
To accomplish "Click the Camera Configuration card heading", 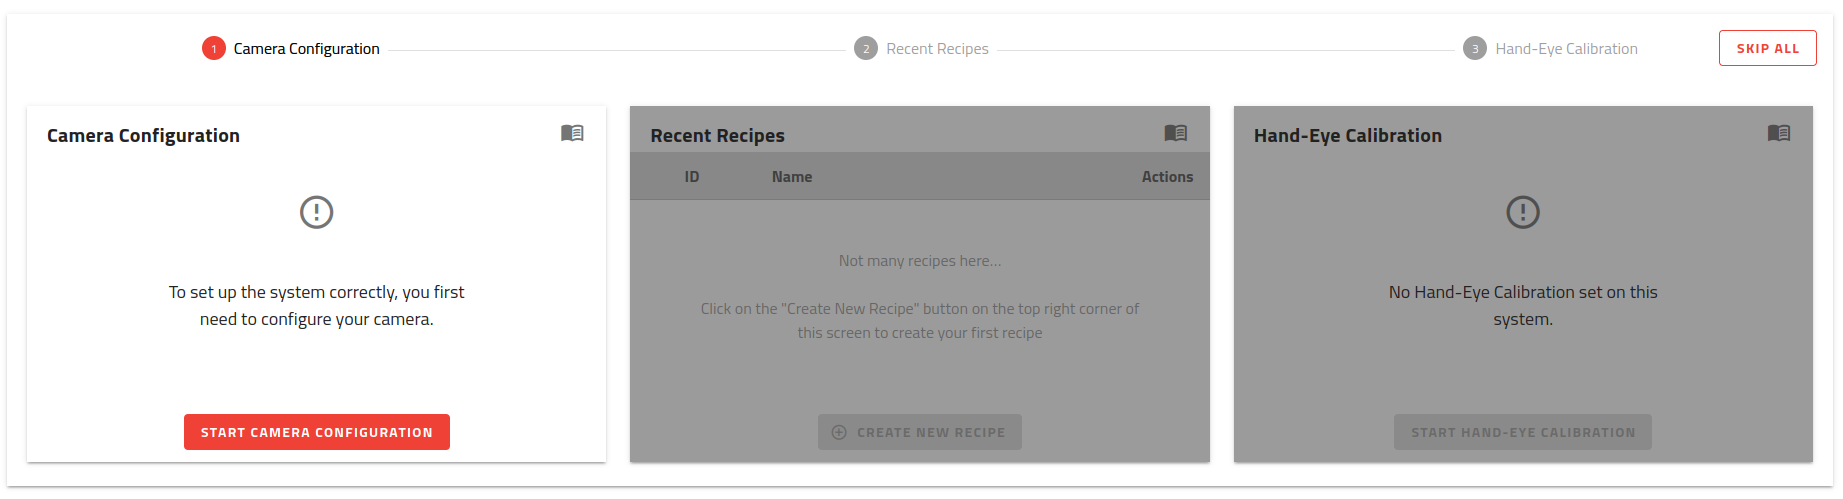I will [143, 136].
